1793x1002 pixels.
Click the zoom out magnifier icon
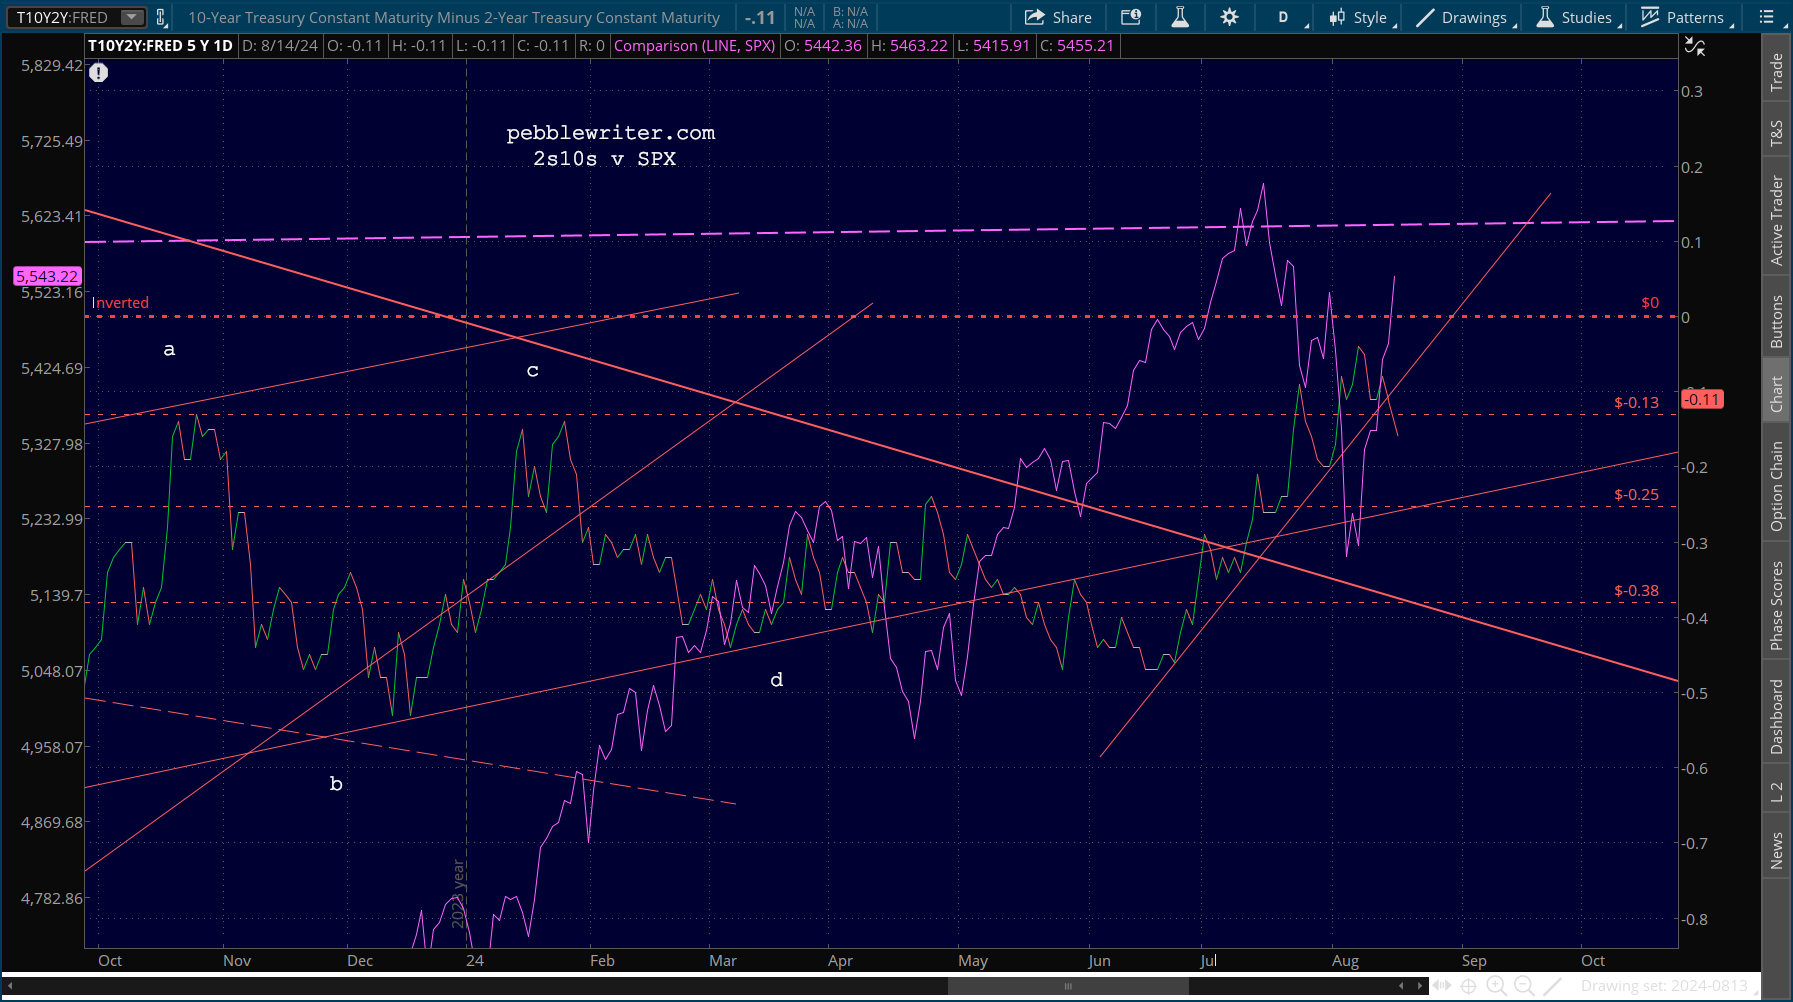click(1524, 986)
